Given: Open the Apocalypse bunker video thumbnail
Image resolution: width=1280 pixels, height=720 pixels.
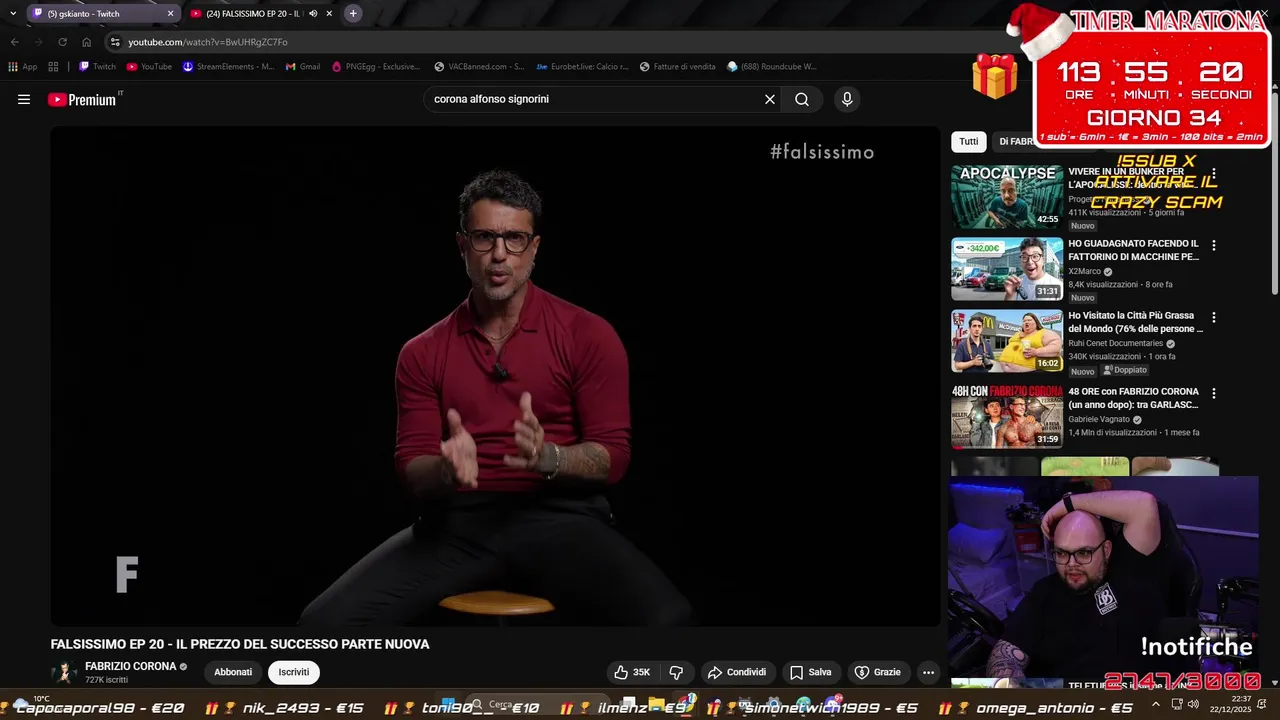Looking at the screenshot, I should coord(1007,197).
